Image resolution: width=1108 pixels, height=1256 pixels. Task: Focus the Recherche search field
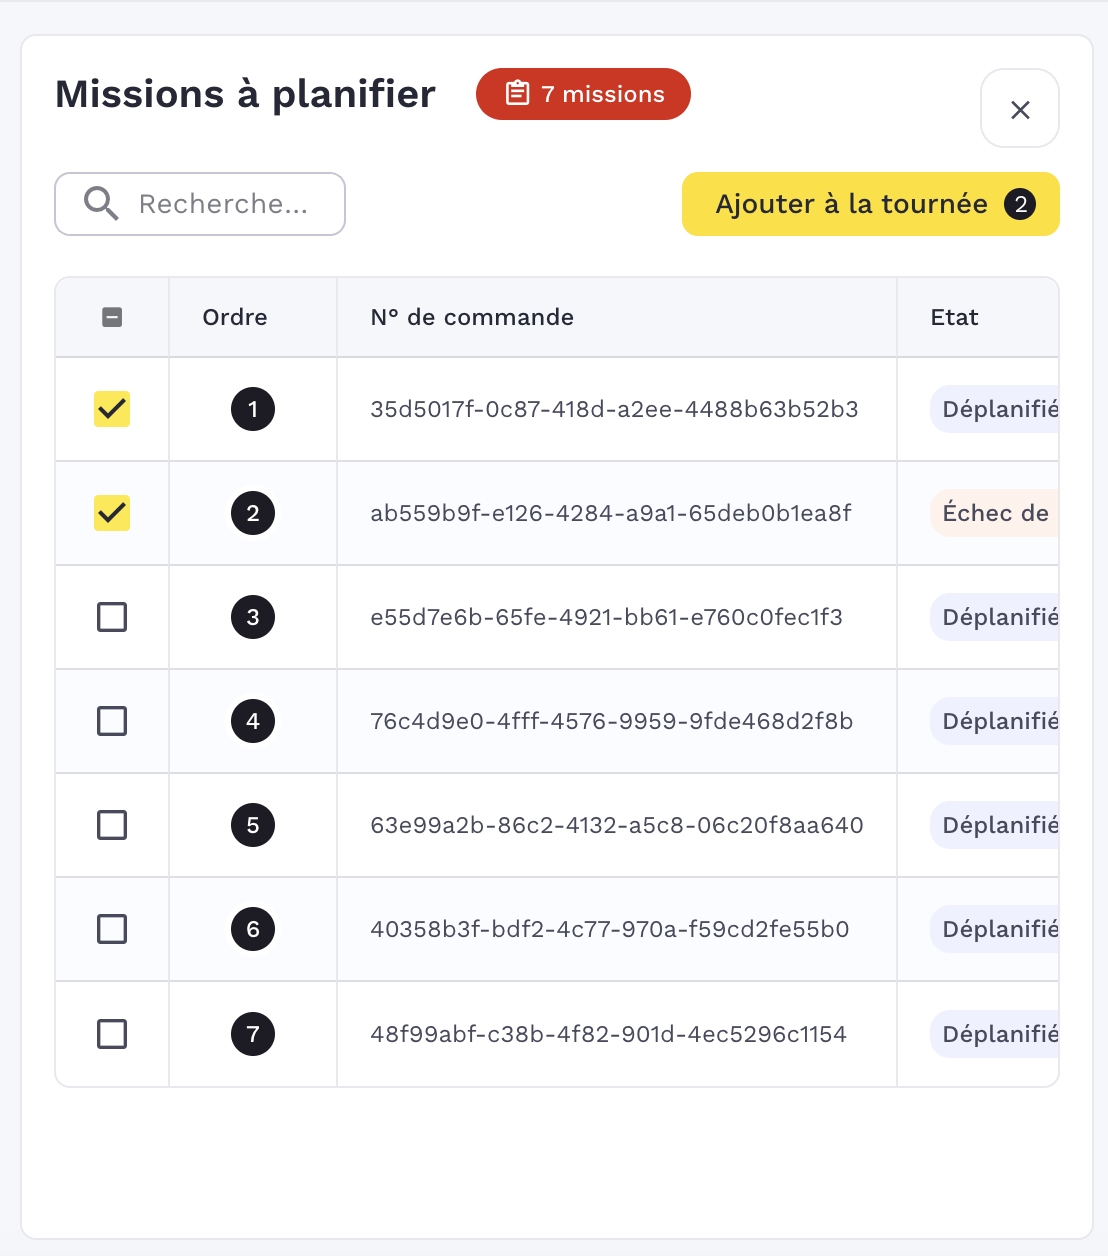[x=223, y=204]
